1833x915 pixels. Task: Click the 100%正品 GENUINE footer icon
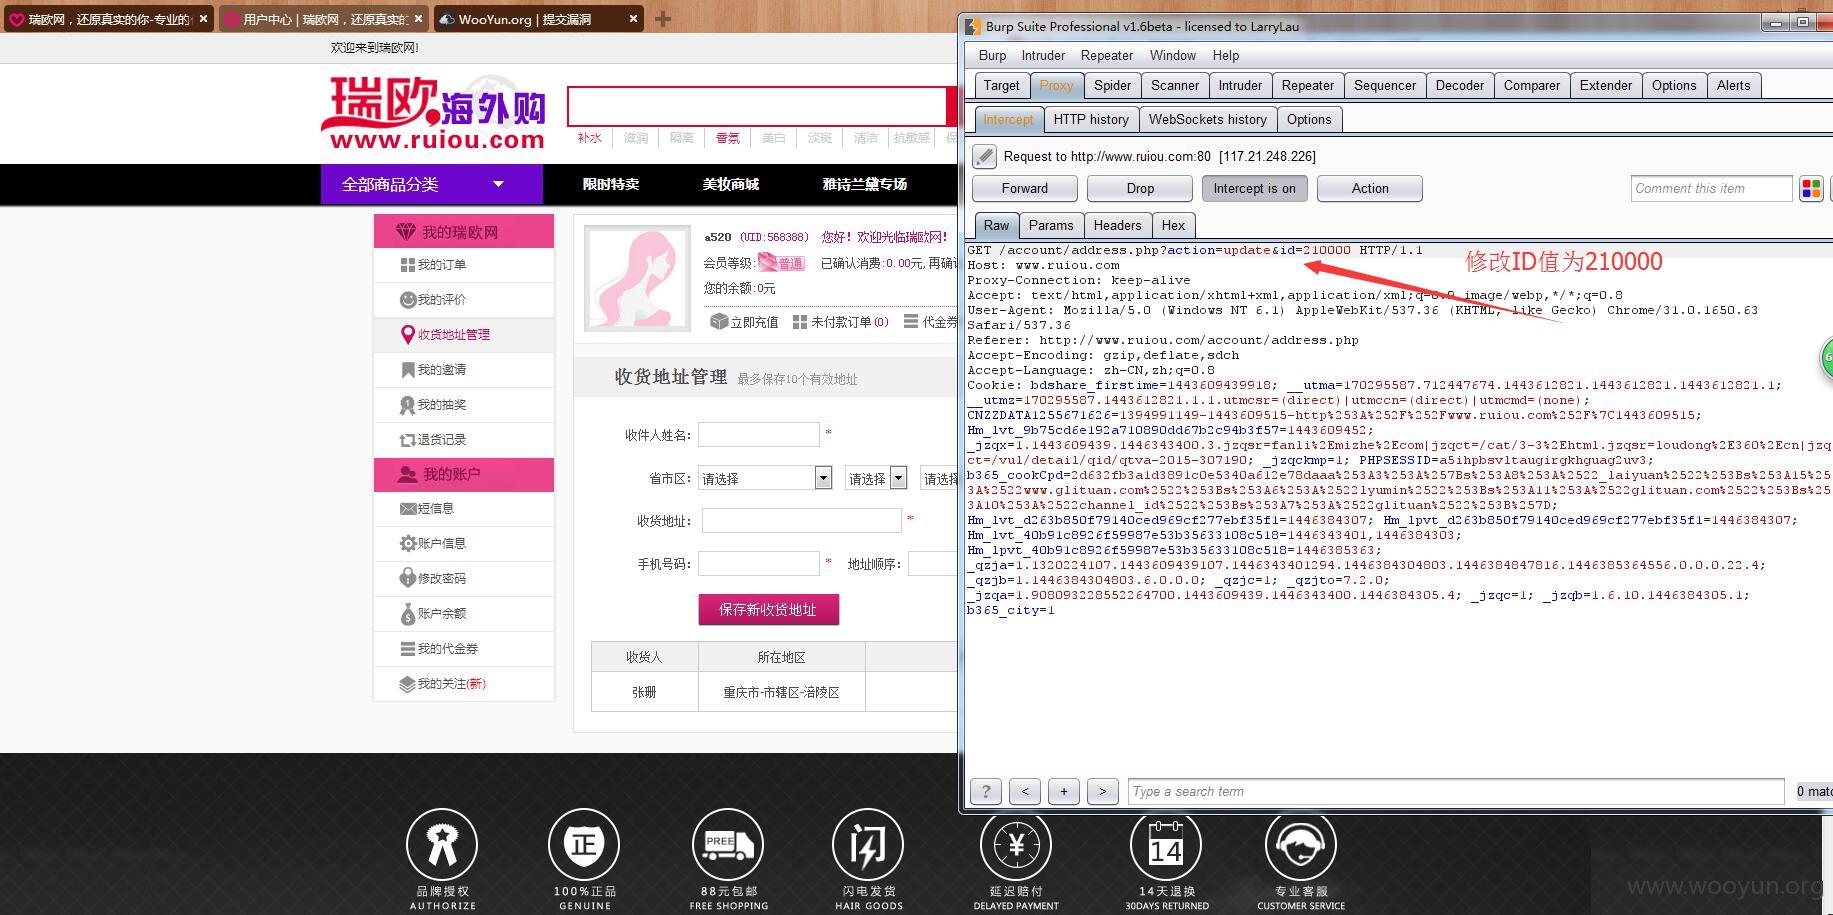click(584, 845)
